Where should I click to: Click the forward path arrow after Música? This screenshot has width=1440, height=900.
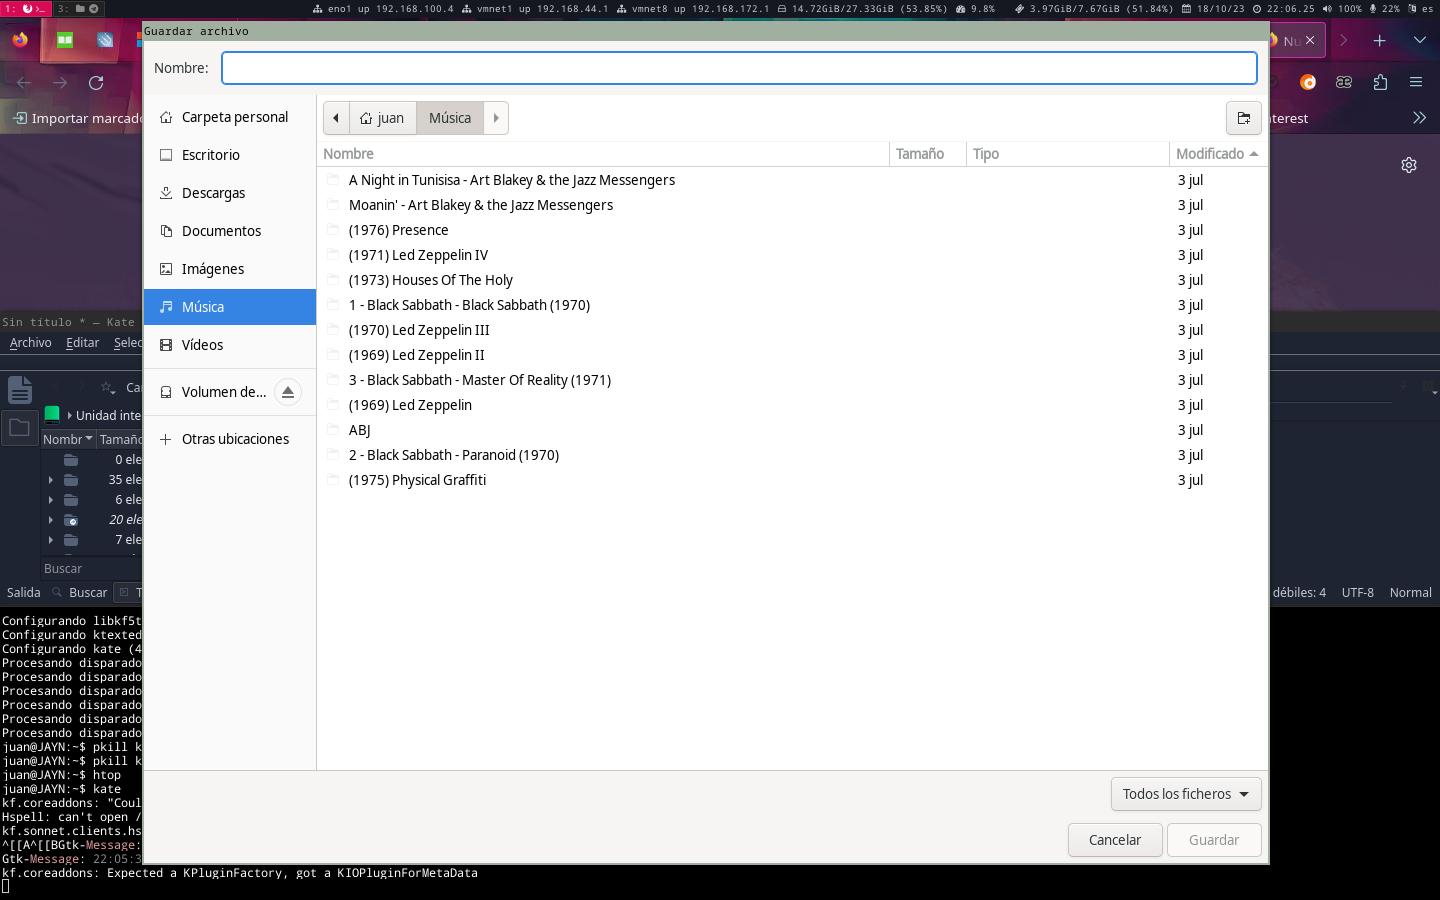pyautogui.click(x=496, y=118)
